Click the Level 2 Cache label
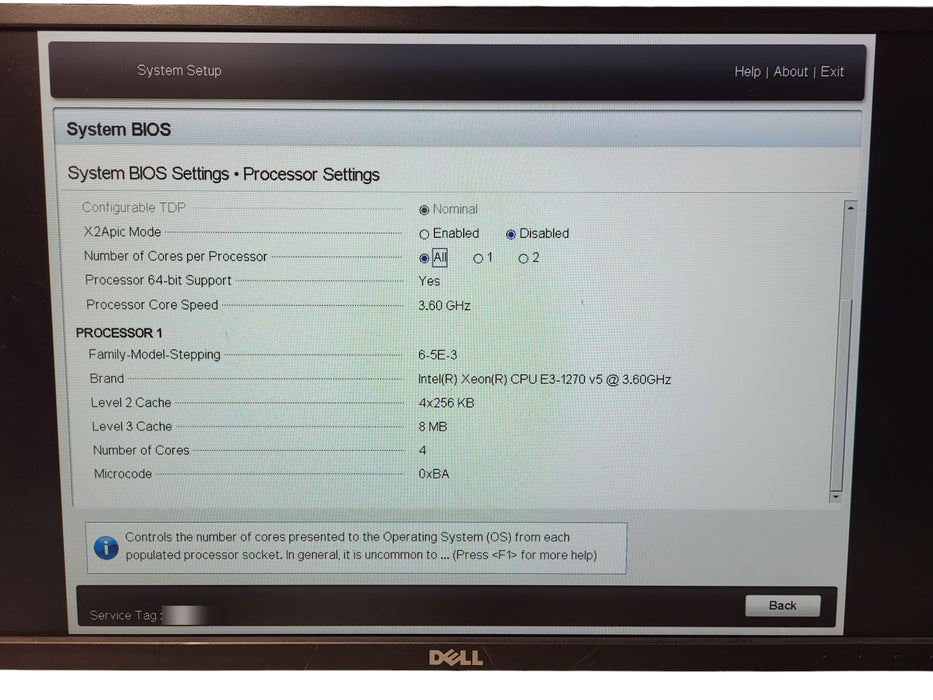The height and width of the screenshot is (700, 933). (x=131, y=402)
